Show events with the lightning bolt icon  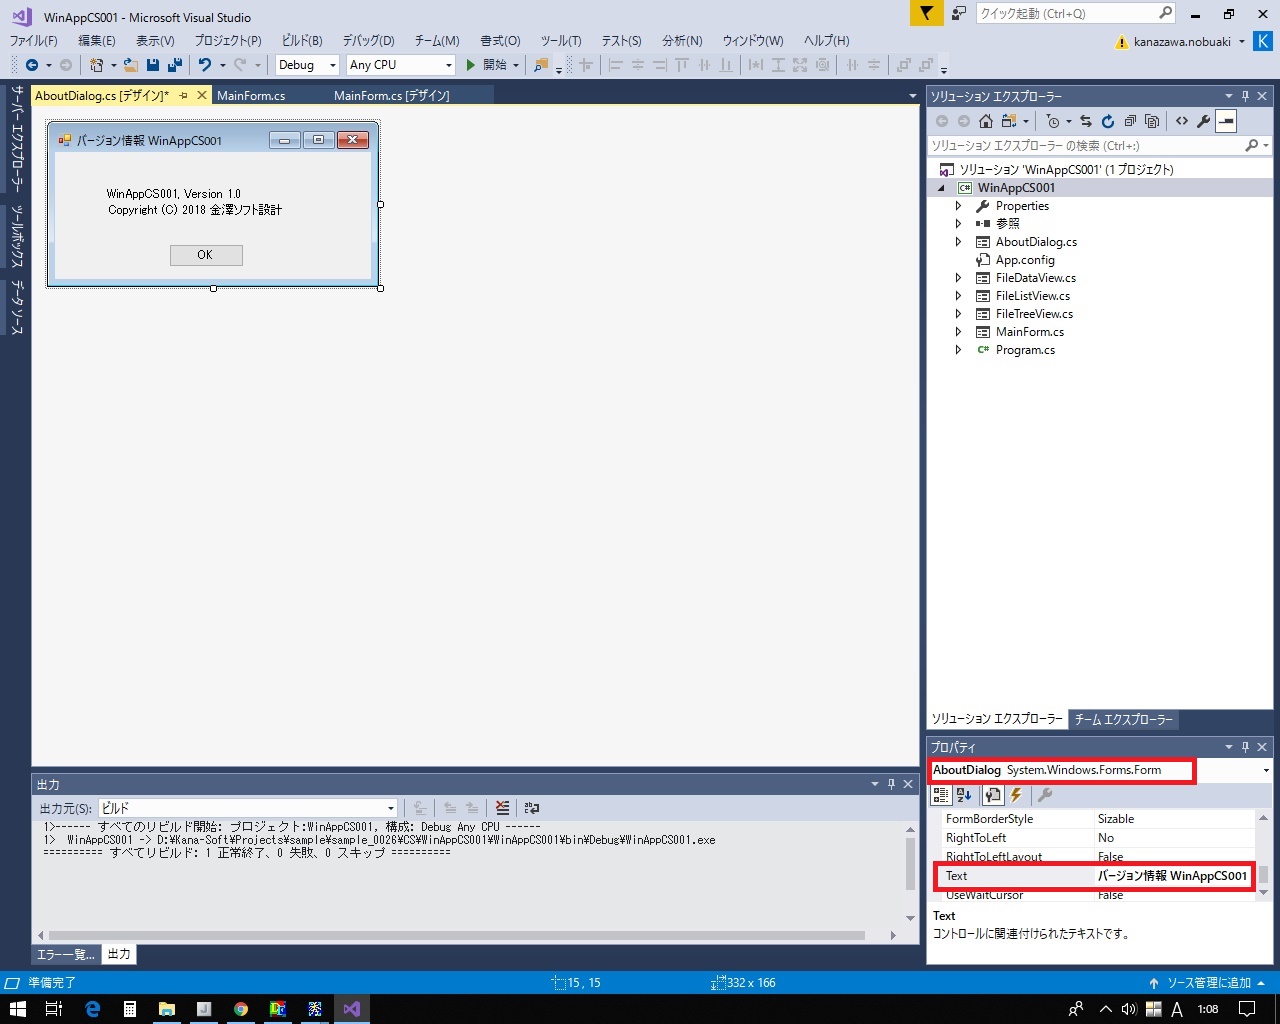1017,795
